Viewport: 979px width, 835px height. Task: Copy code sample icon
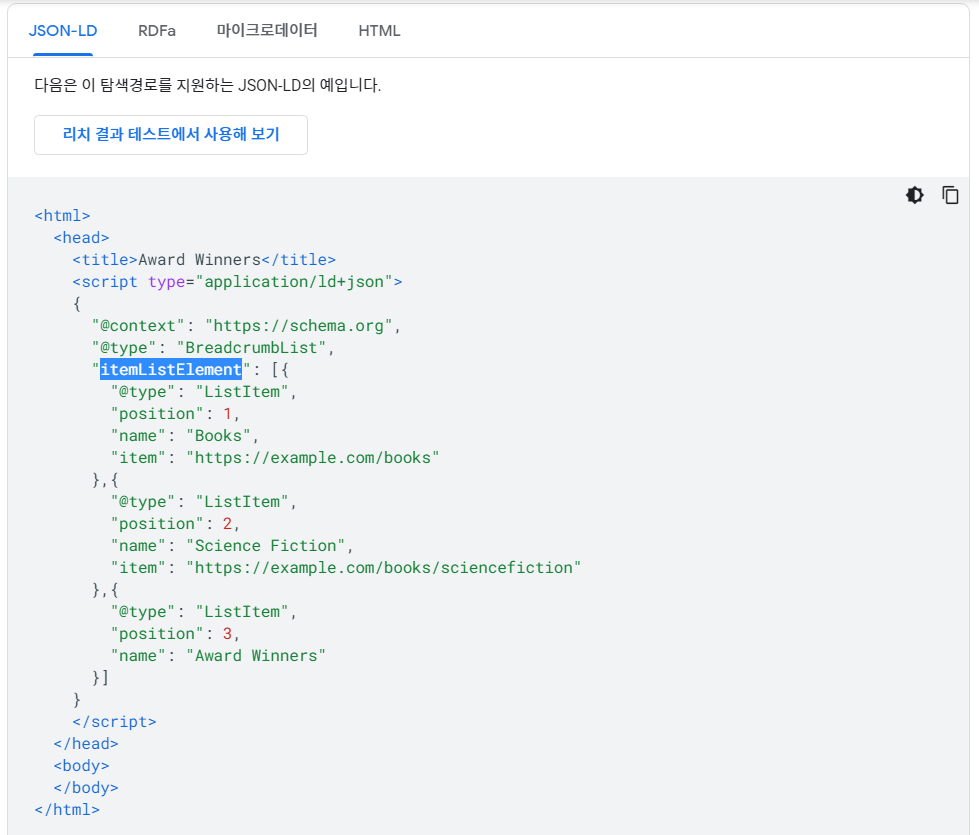click(x=950, y=195)
